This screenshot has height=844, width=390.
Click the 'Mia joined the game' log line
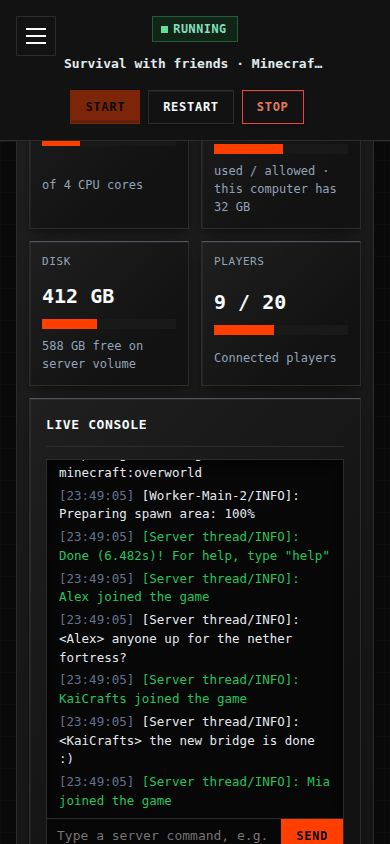click(194, 791)
